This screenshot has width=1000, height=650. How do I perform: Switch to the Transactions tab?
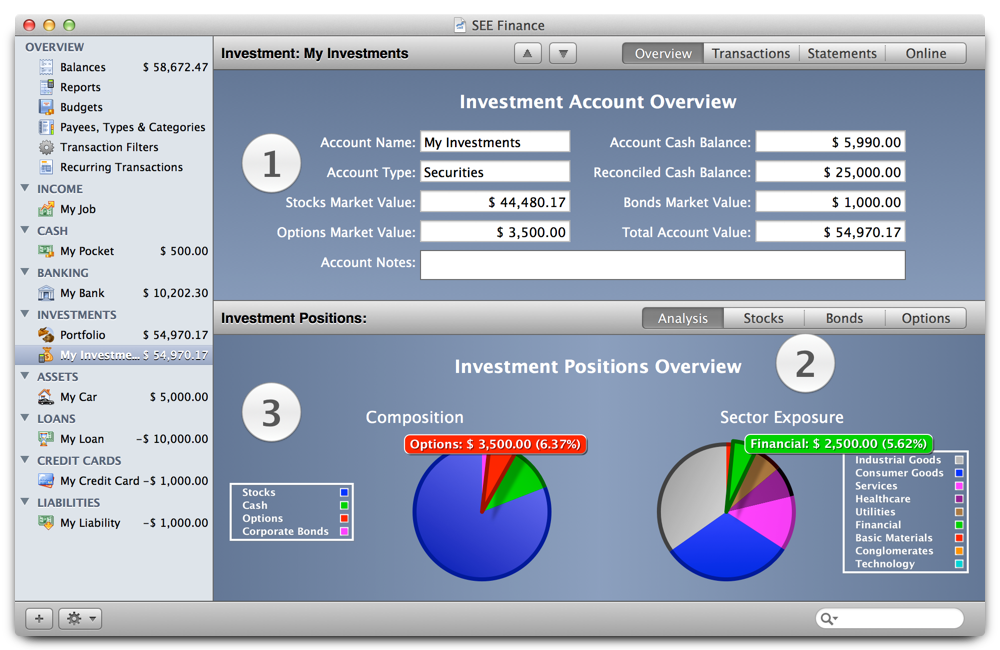[x=751, y=53]
